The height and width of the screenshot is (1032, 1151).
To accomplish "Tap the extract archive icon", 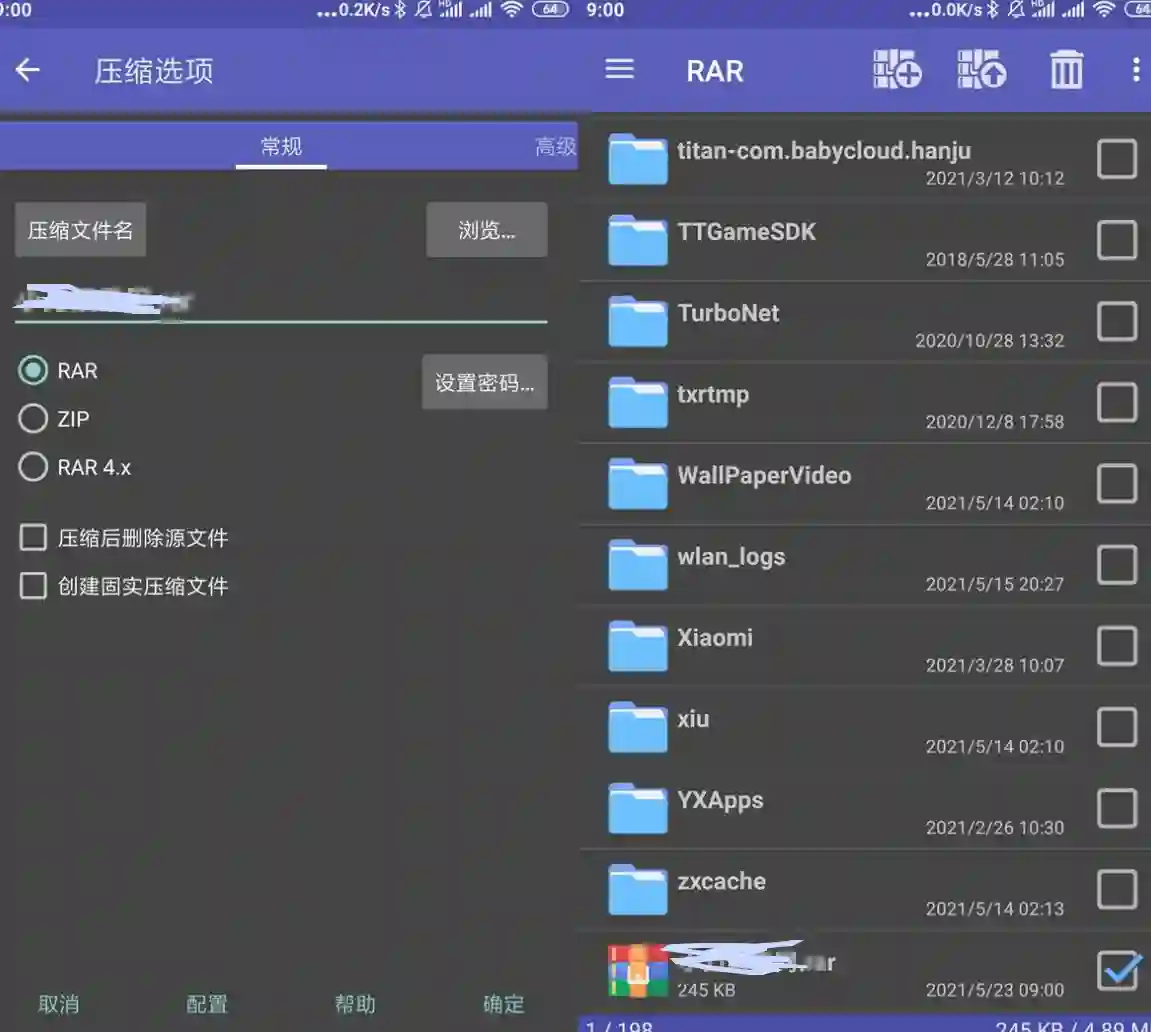I will [x=981, y=70].
